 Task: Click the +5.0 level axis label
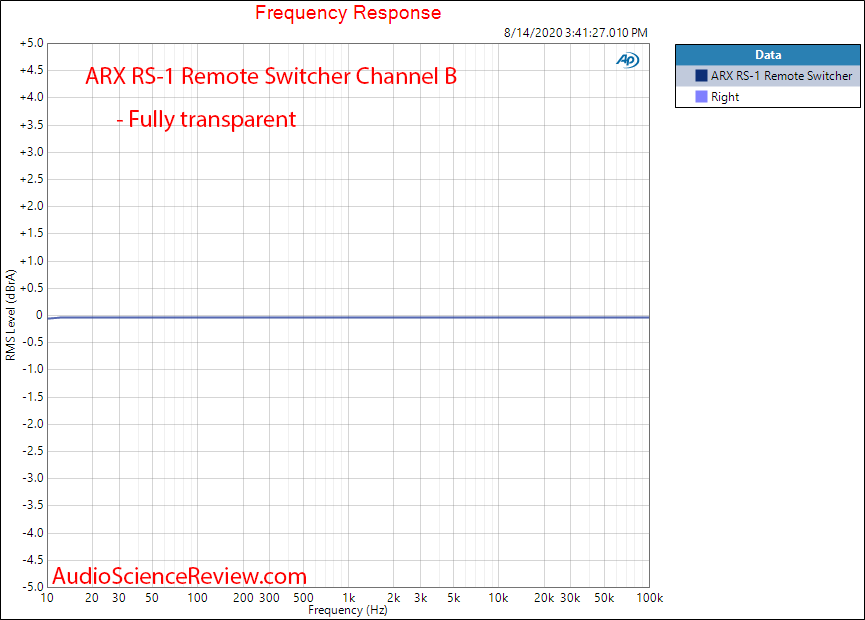coord(31,43)
